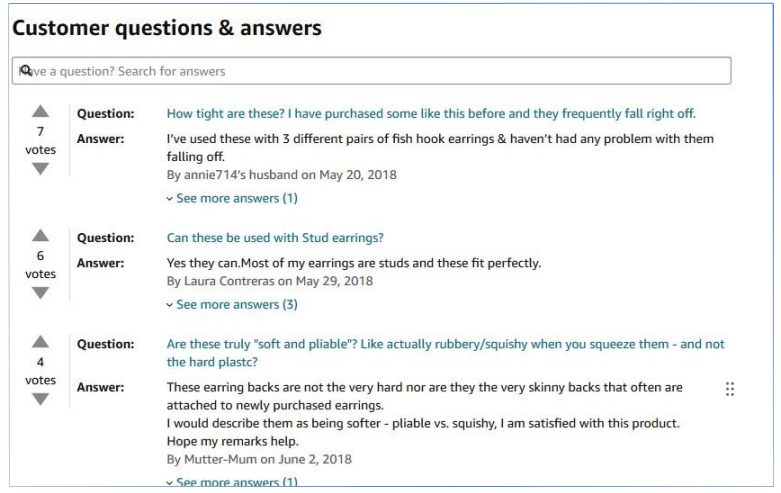Upvote the Stud earrings question
This screenshot has width=781, height=493.
click(x=40, y=236)
